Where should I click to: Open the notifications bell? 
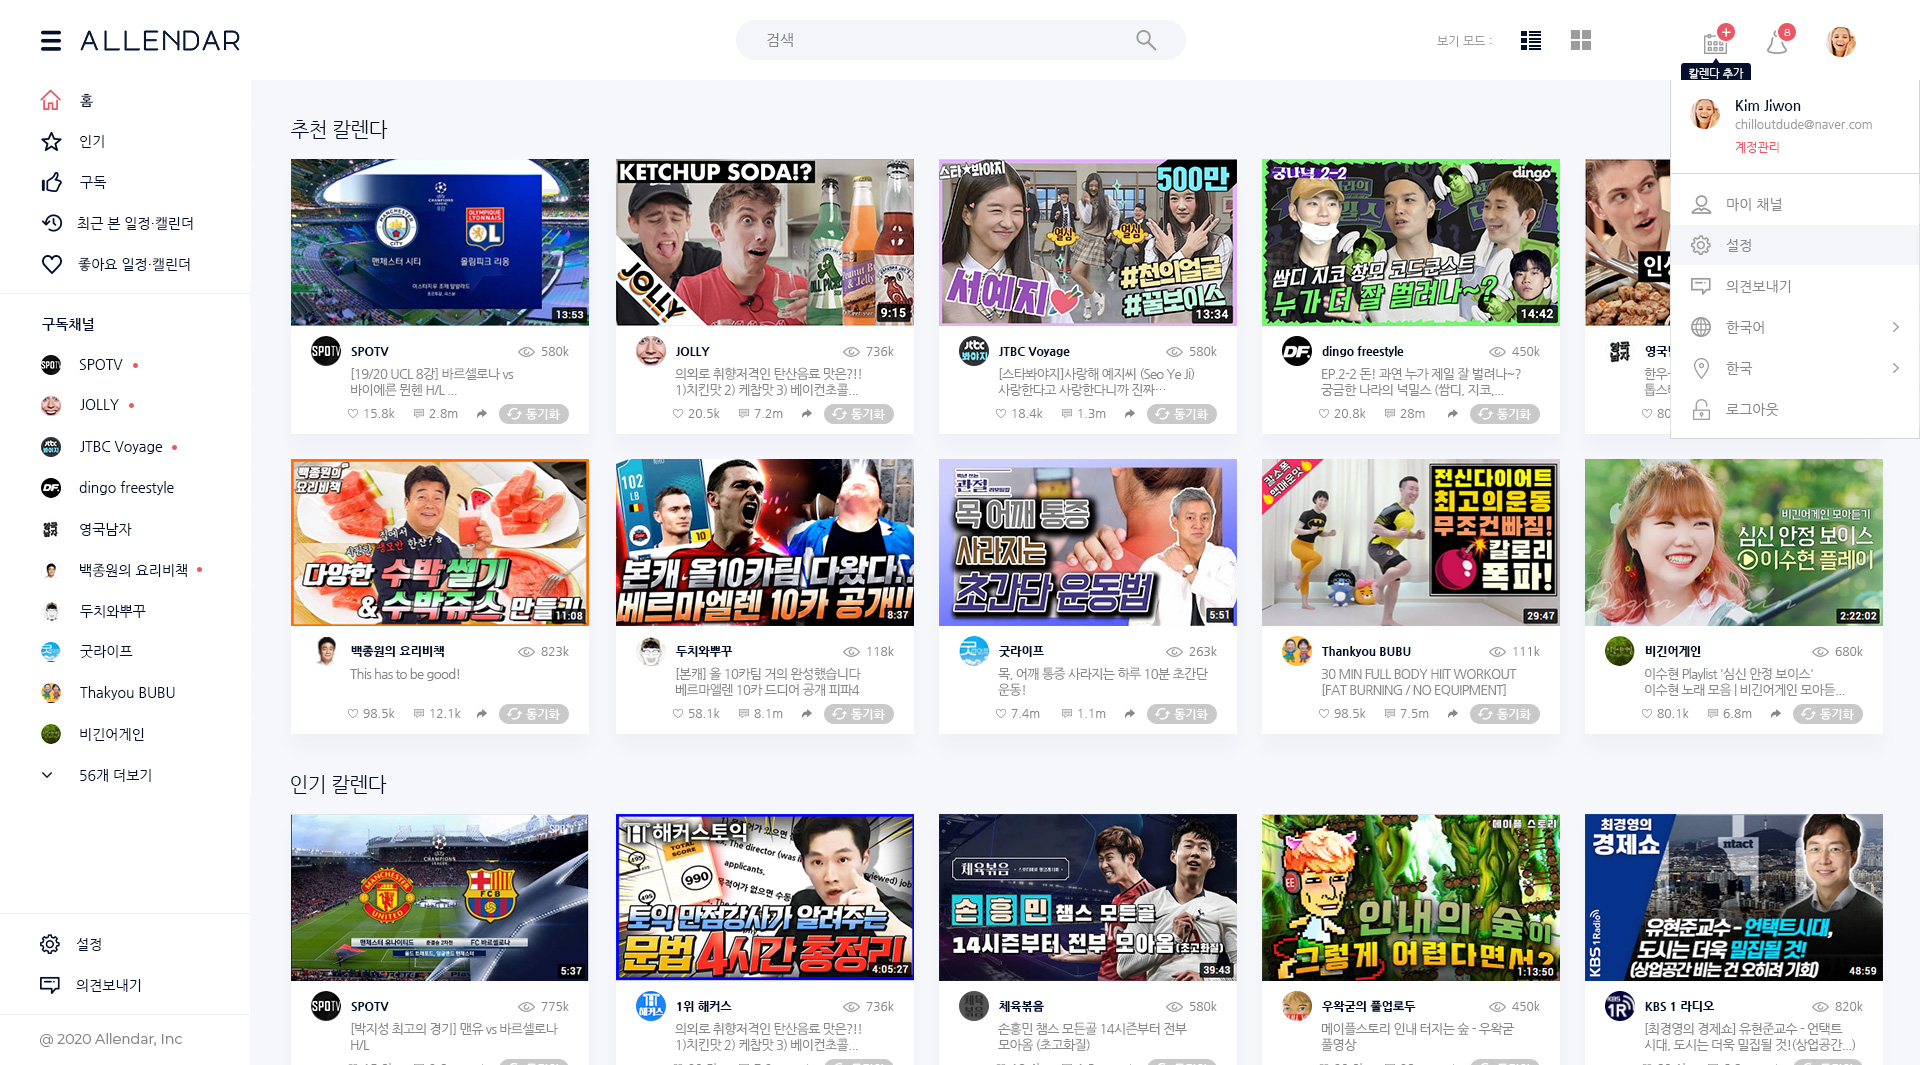[x=1778, y=42]
